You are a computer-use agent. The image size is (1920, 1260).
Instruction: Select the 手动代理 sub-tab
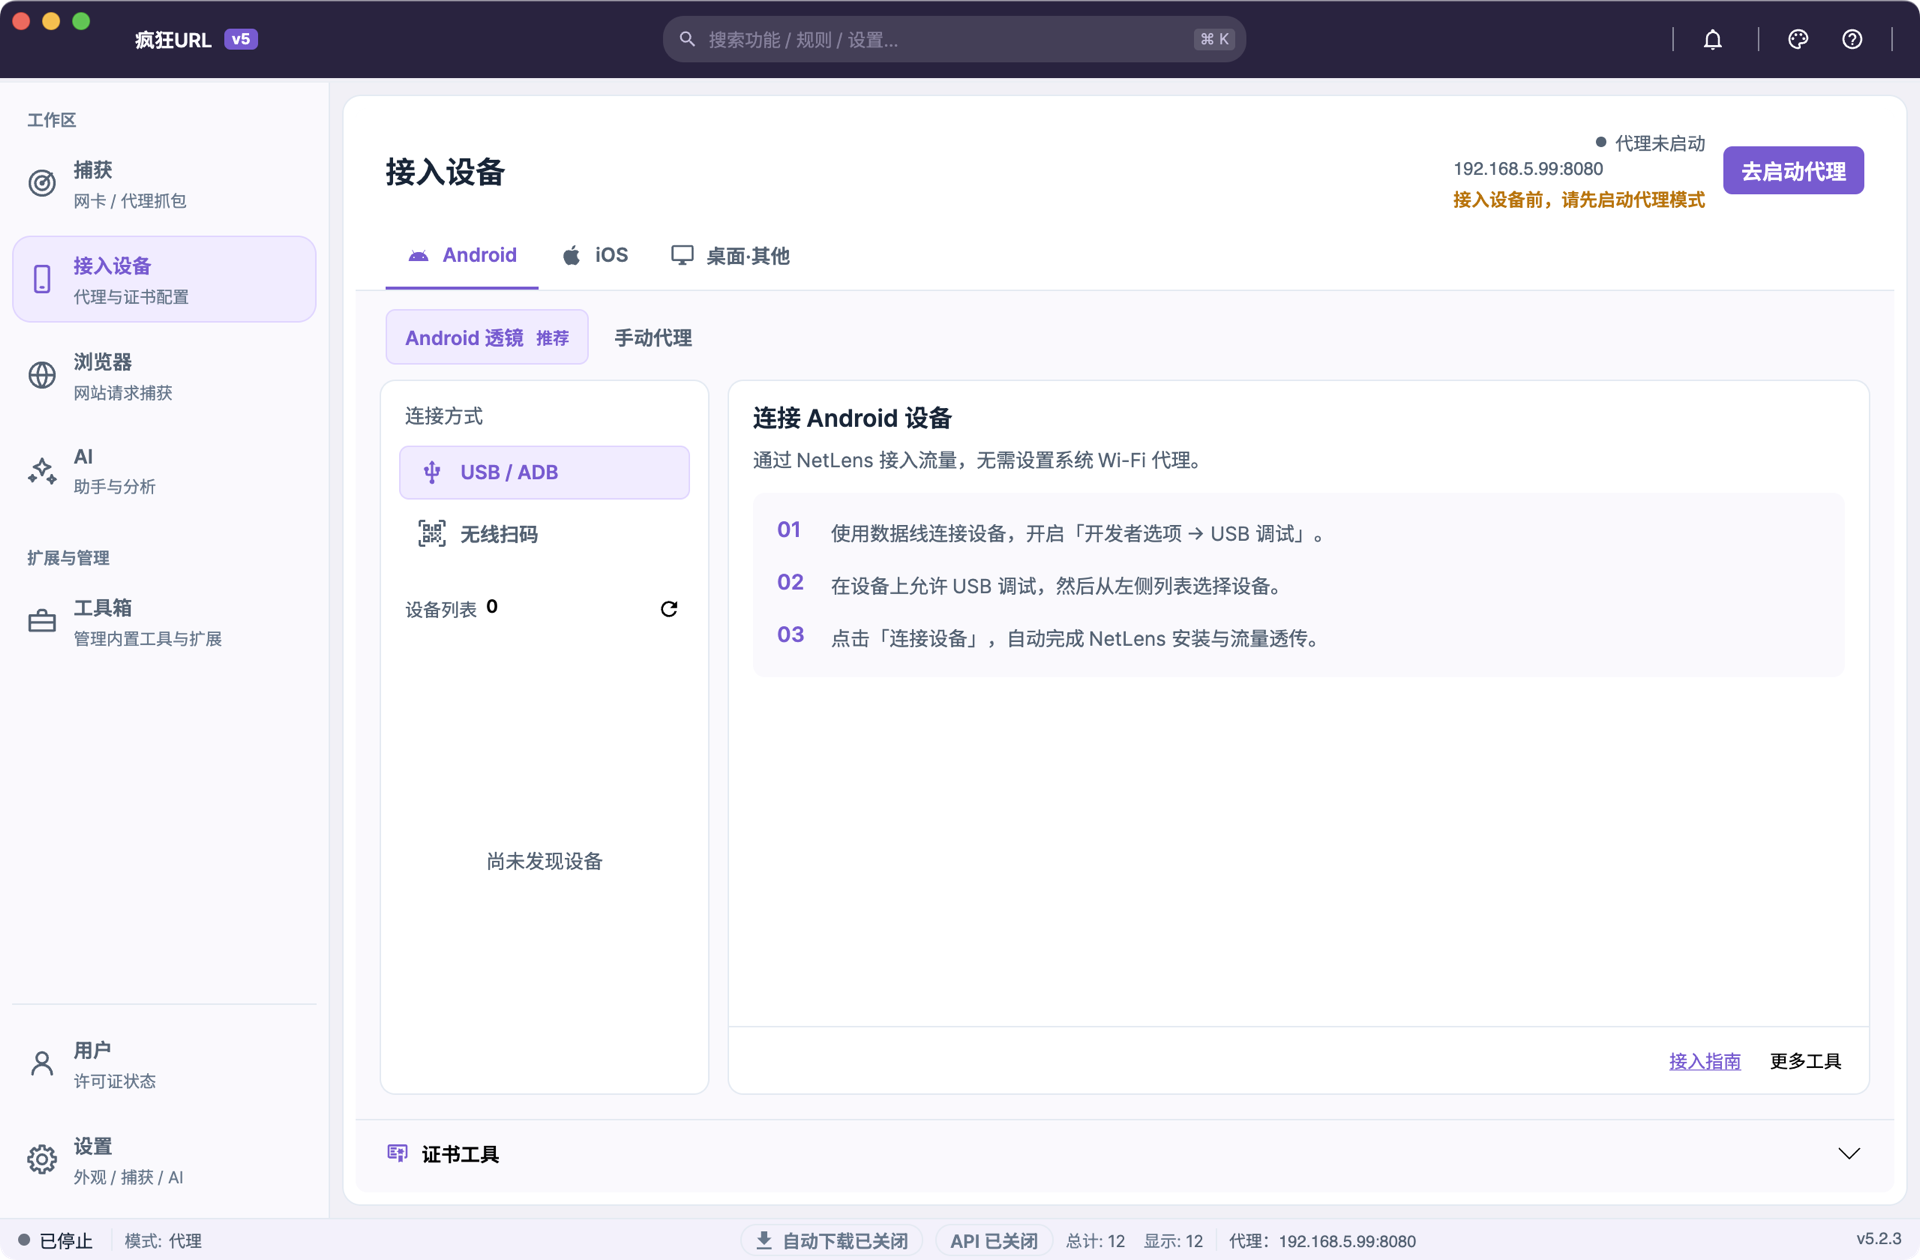tap(653, 338)
